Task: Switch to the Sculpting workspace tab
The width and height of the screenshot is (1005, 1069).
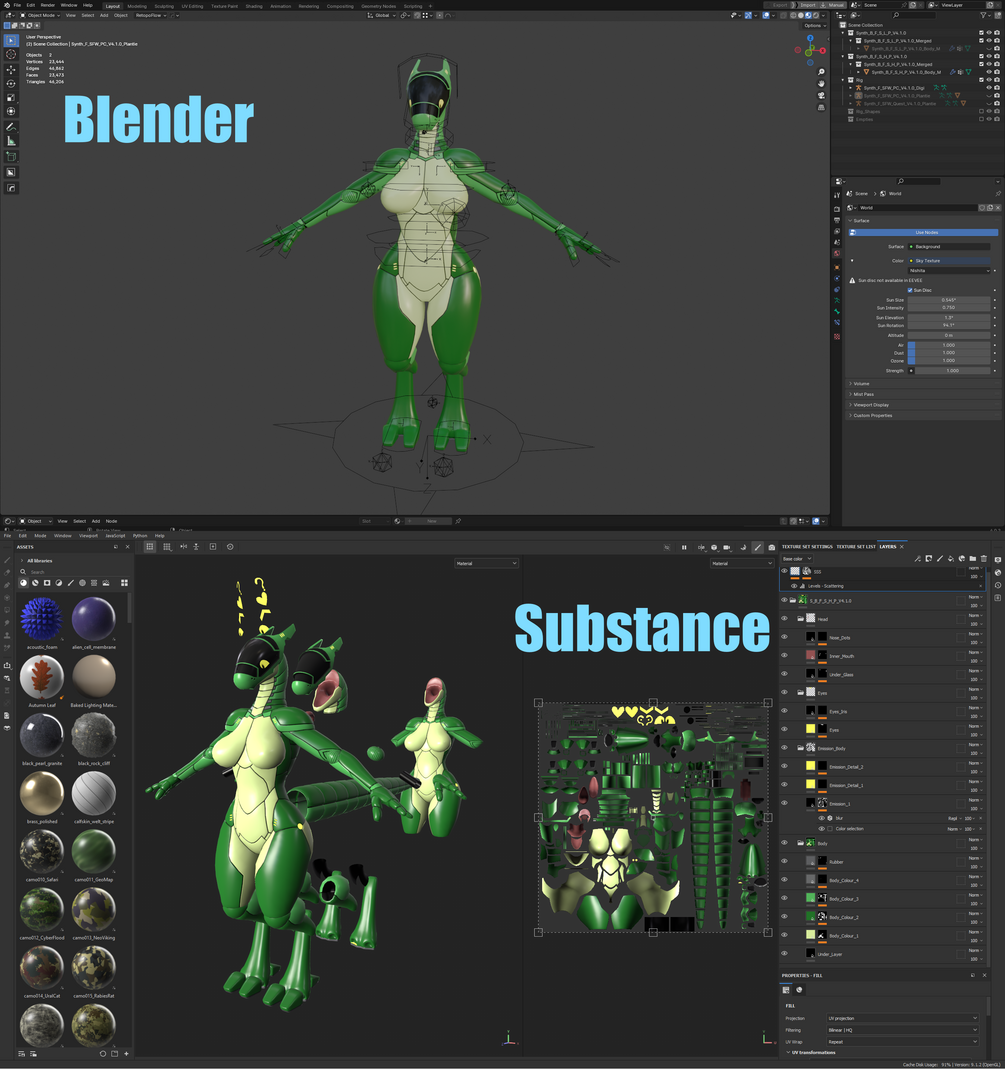Action: tap(164, 6)
